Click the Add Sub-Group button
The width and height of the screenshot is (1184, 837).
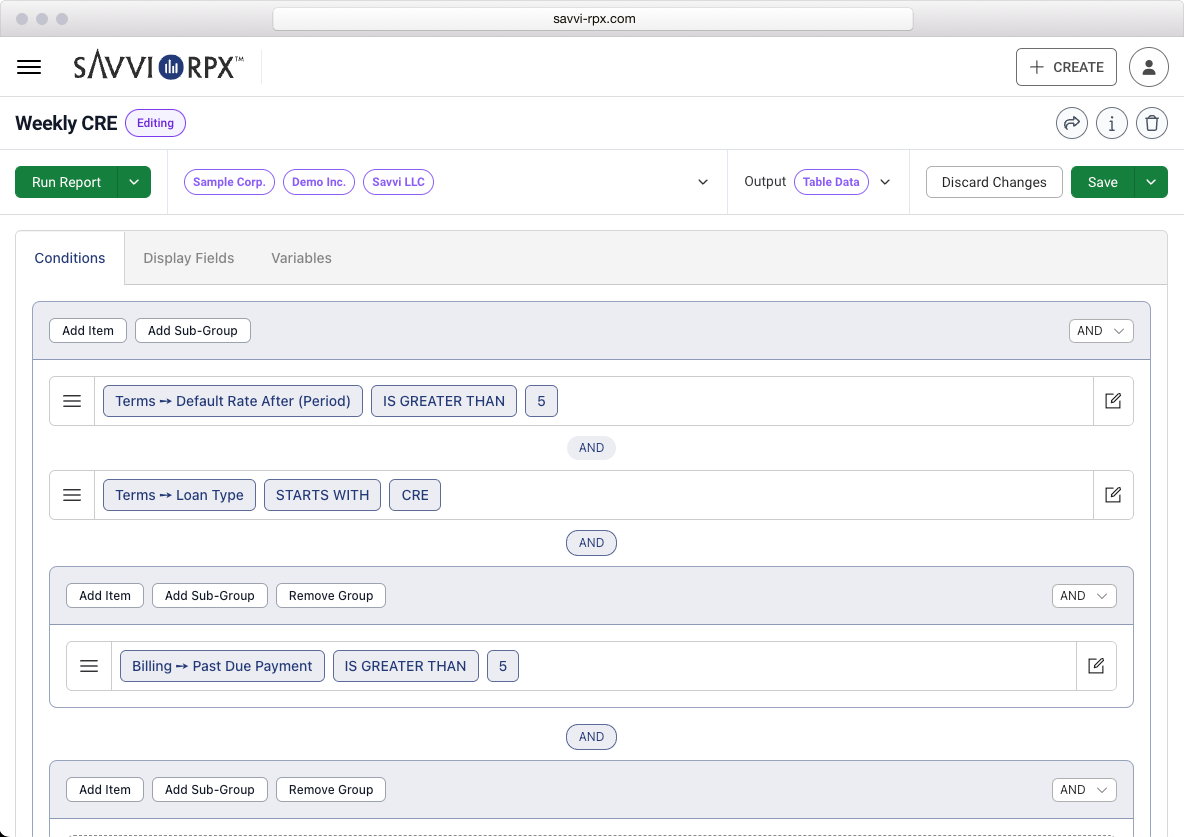(192, 330)
